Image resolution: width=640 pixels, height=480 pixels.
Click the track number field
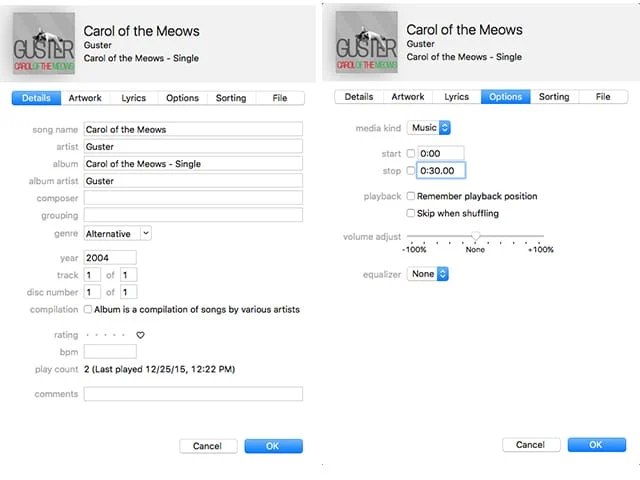(x=92, y=275)
